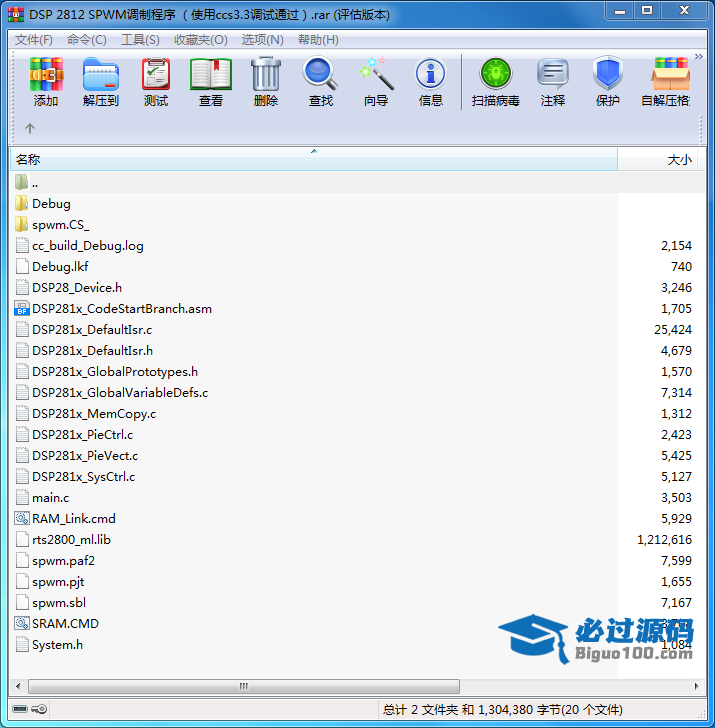Click WinRAR icon in title bar

point(16,14)
